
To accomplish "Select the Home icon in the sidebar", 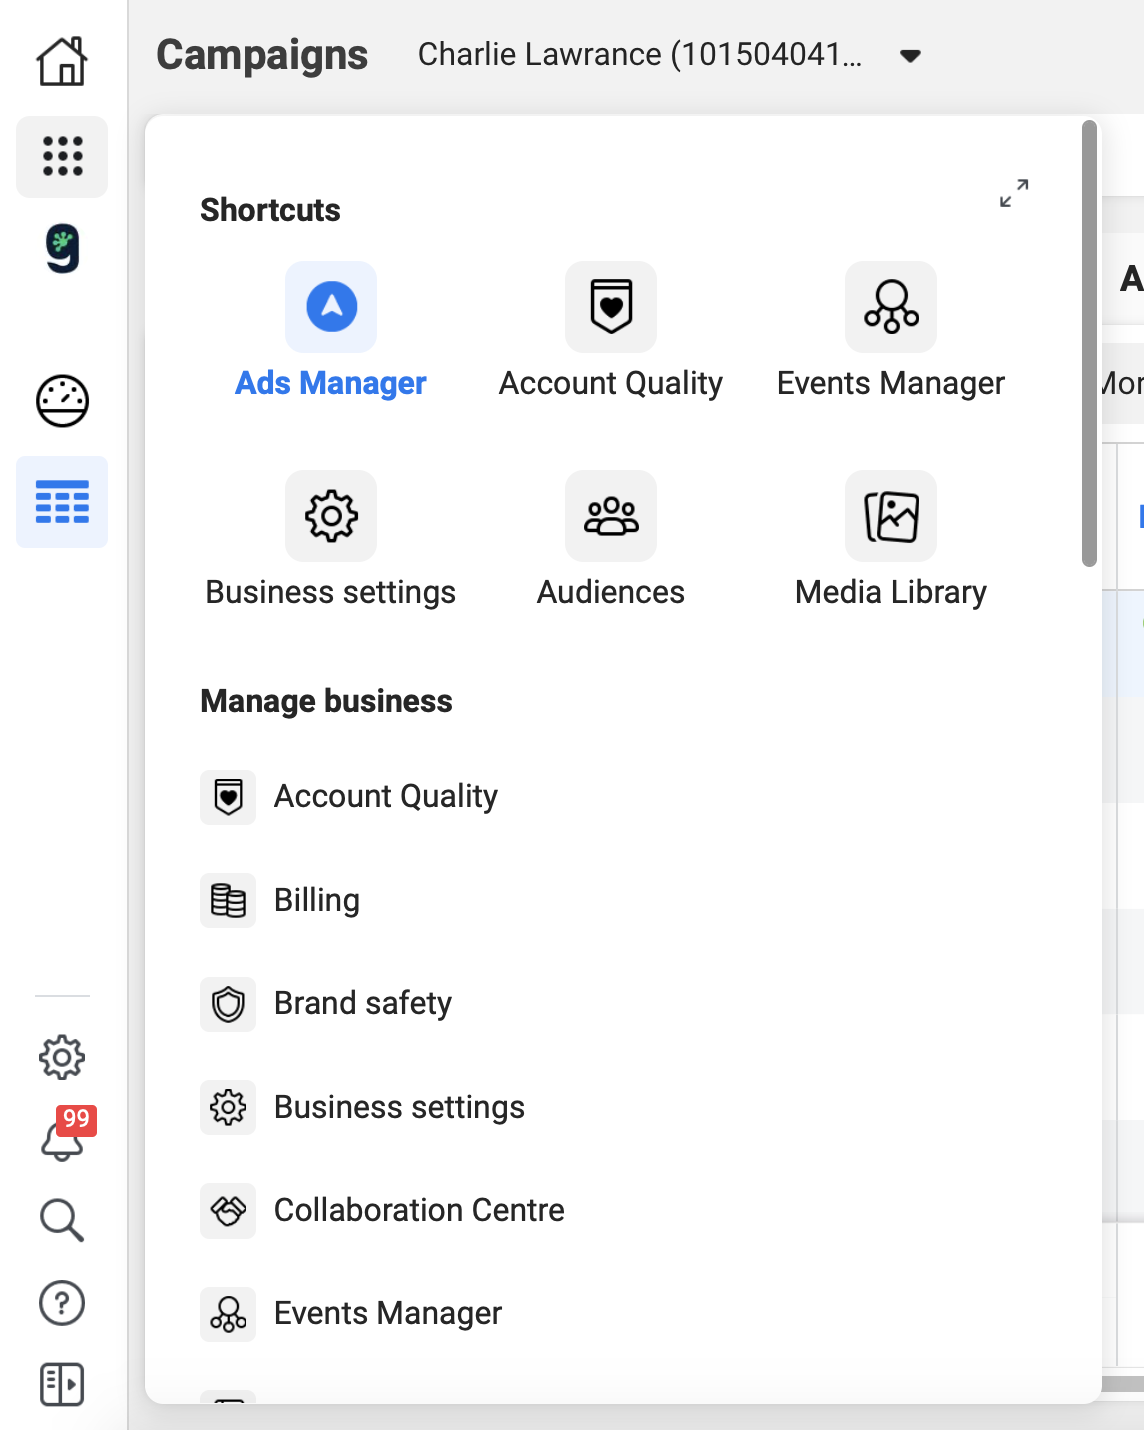I will (61, 60).
